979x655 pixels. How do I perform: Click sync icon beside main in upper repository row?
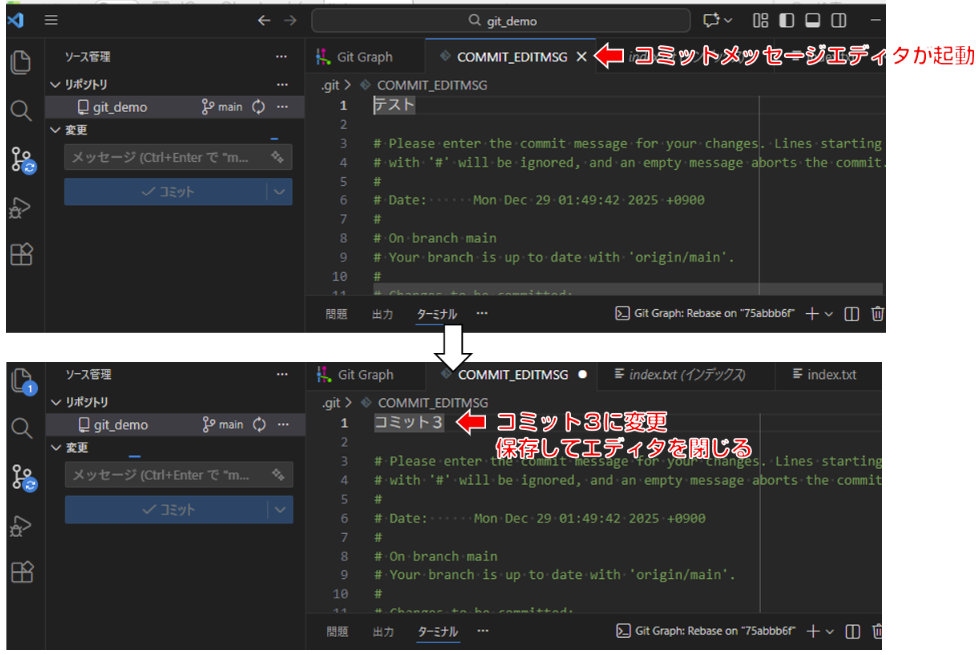[258, 107]
